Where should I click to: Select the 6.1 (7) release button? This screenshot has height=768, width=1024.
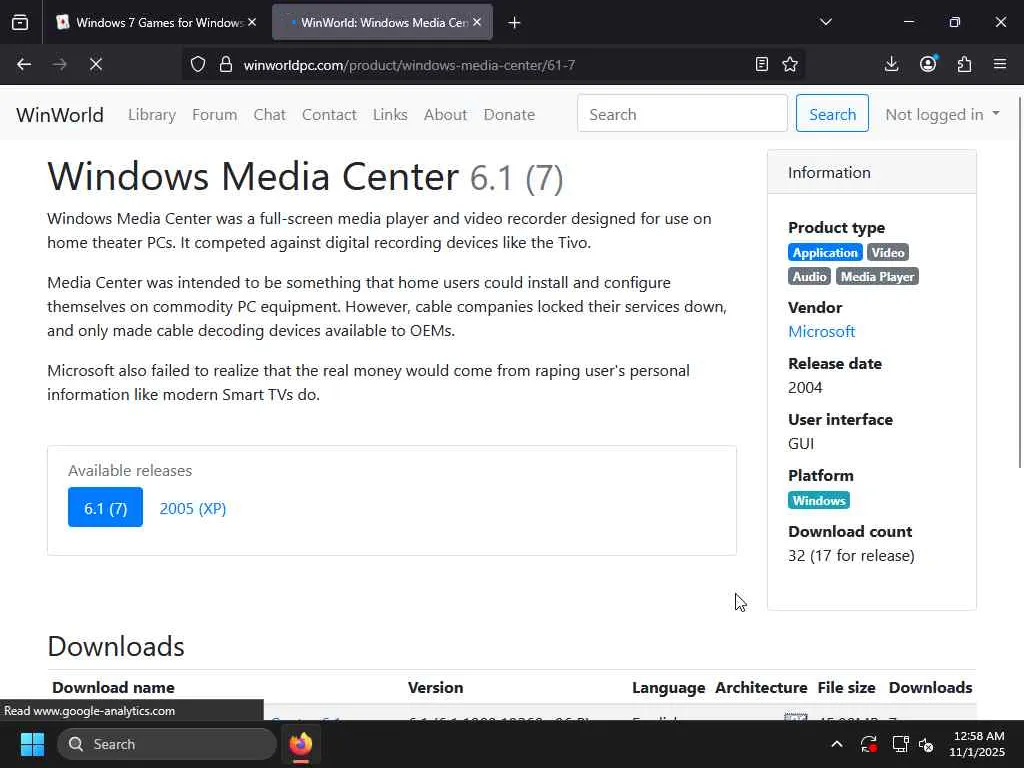click(105, 507)
